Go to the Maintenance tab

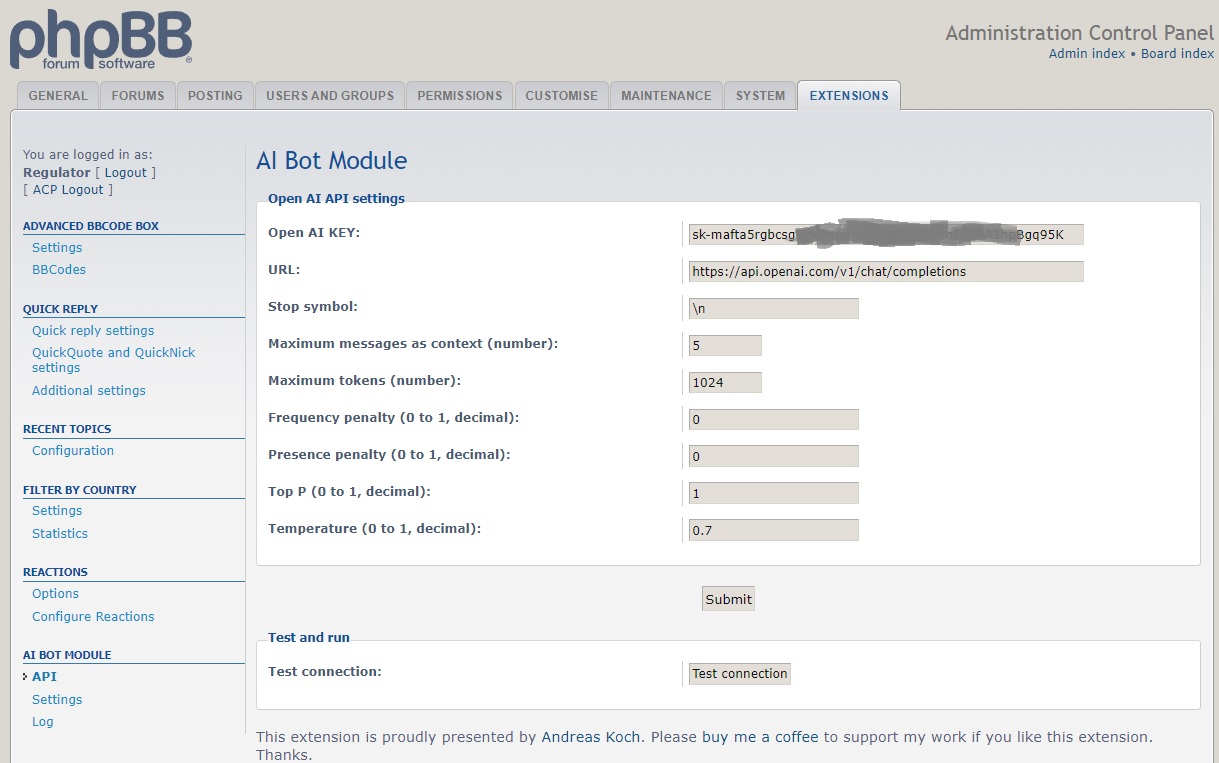point(666,96)
